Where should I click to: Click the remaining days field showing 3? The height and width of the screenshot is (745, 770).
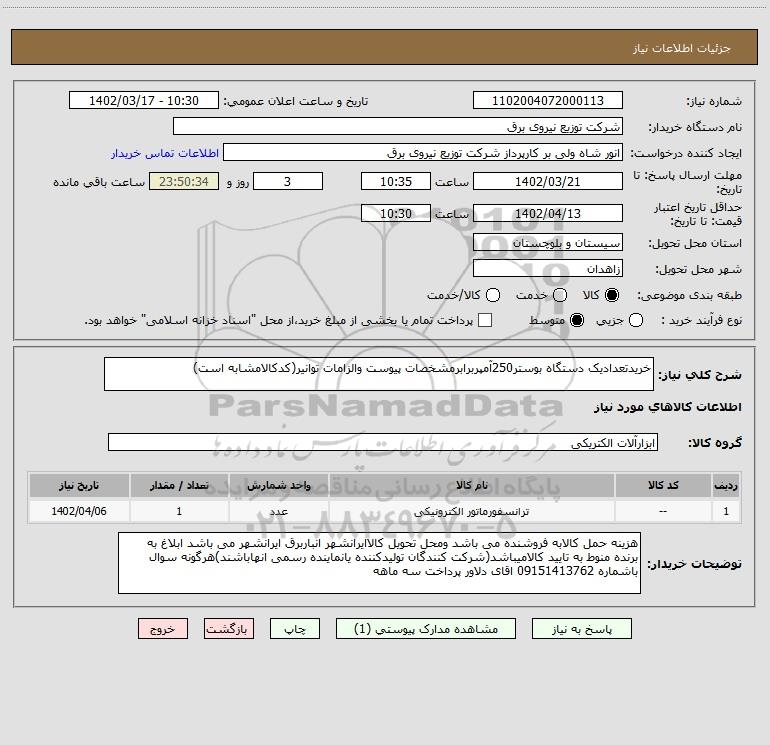pyautogui.click(x=288, y=181)
